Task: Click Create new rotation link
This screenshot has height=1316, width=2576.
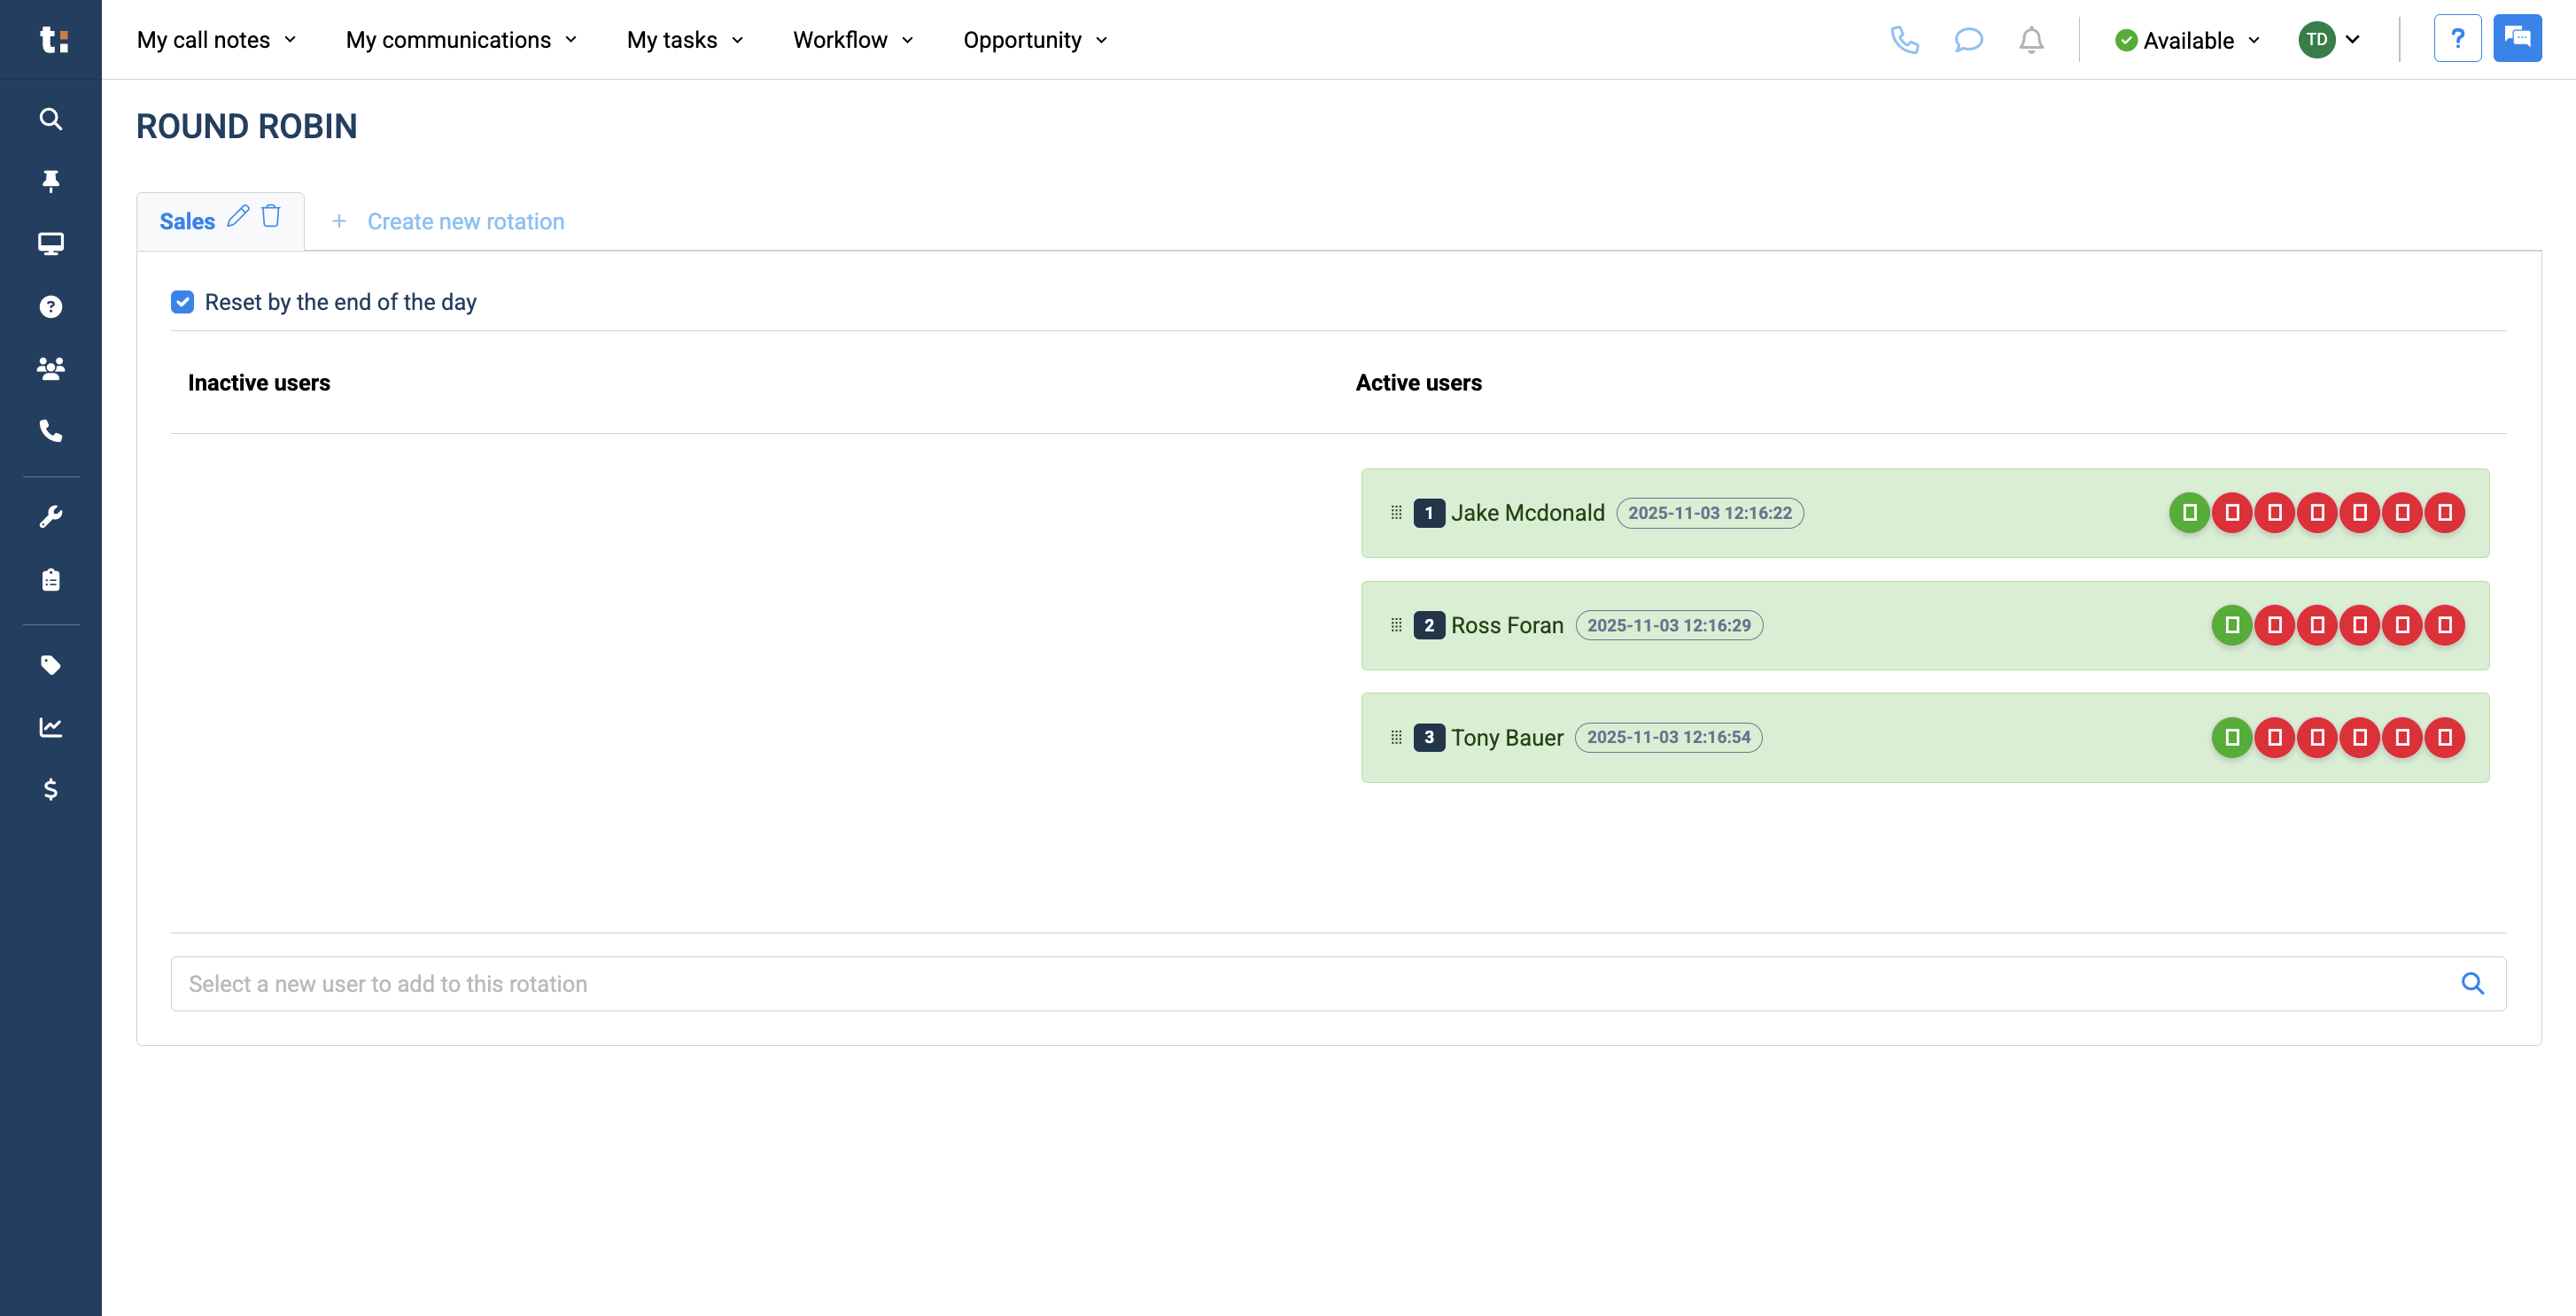Action: (447, 222)
